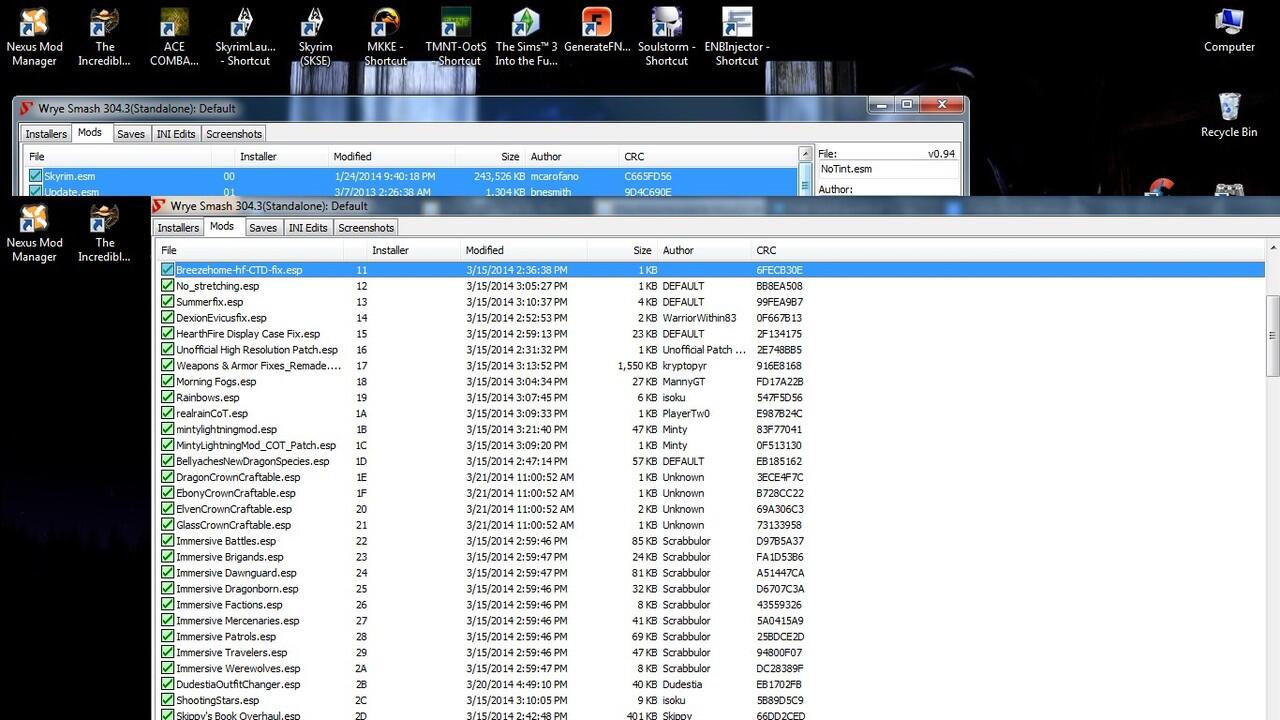This screenshot has height=720, width=1280.
Task: Sort by Author column in the front window
Action: pos(704,250)
